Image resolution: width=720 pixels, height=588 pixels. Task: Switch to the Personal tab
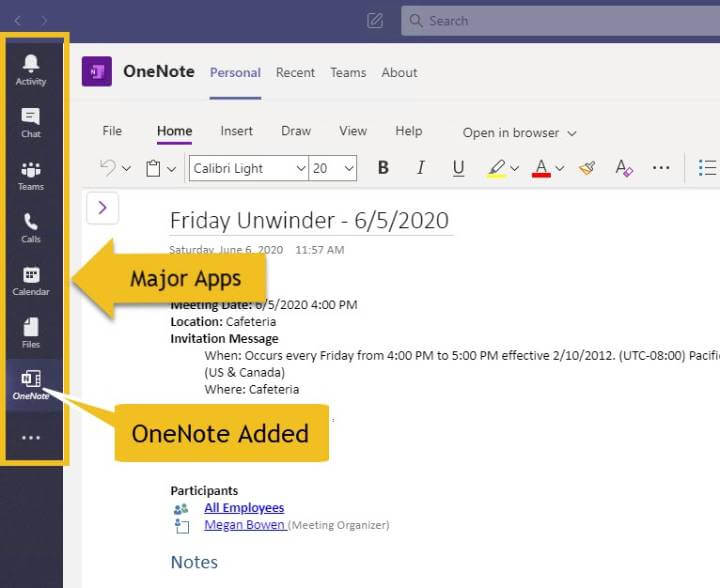[x=235, y=73]
